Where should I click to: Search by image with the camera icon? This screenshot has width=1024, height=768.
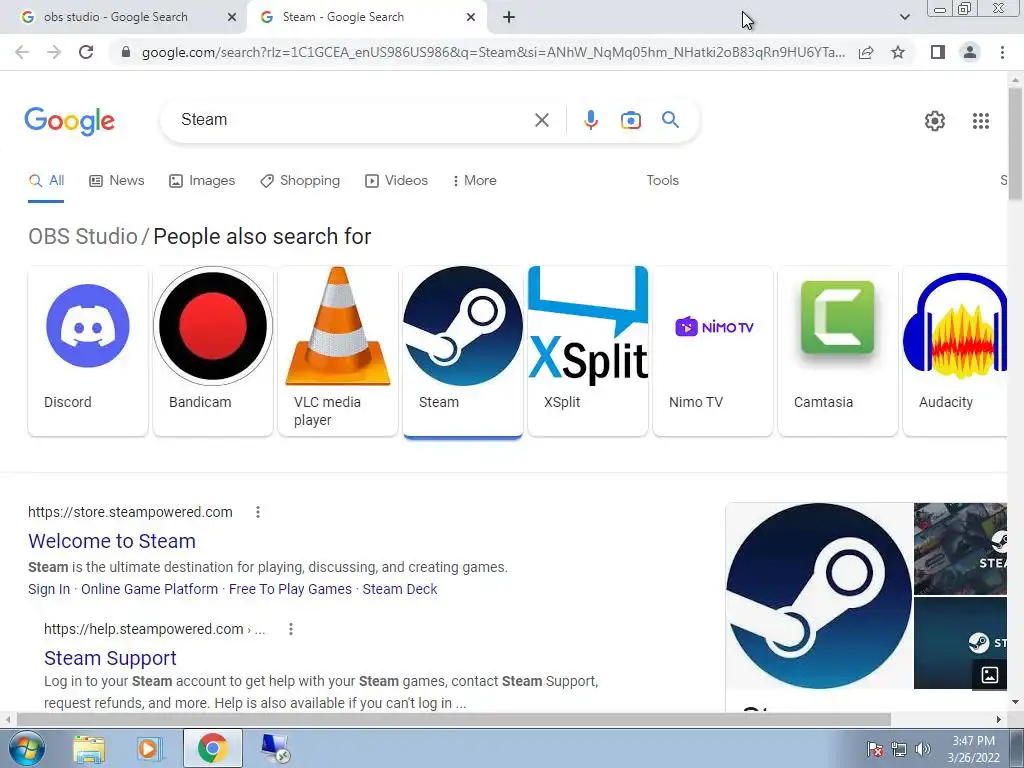(x=630, y=120)
